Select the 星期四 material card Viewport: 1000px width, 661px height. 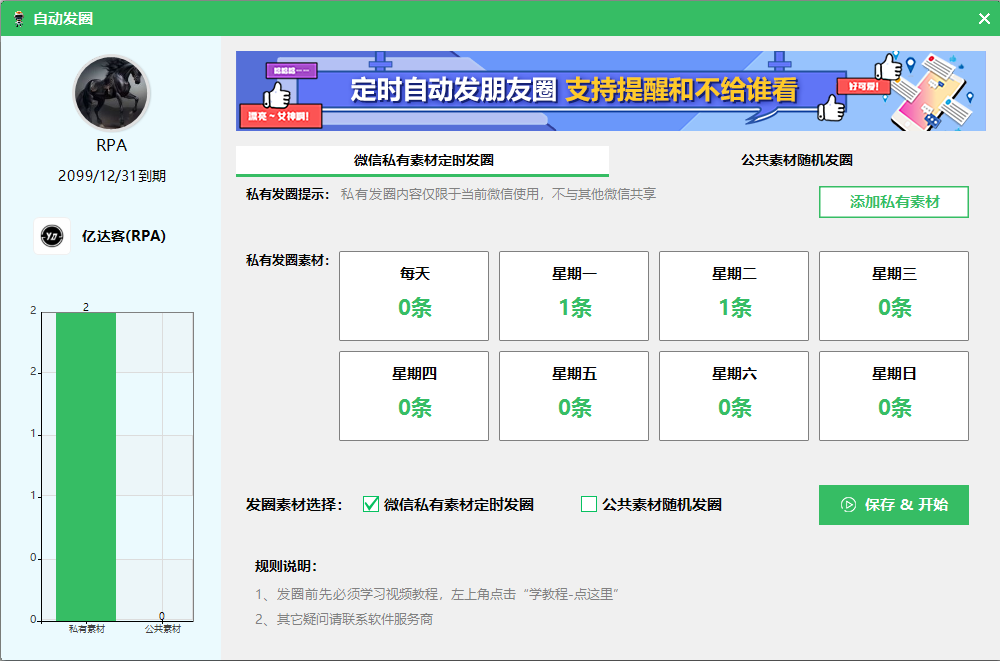coord(414,396)
